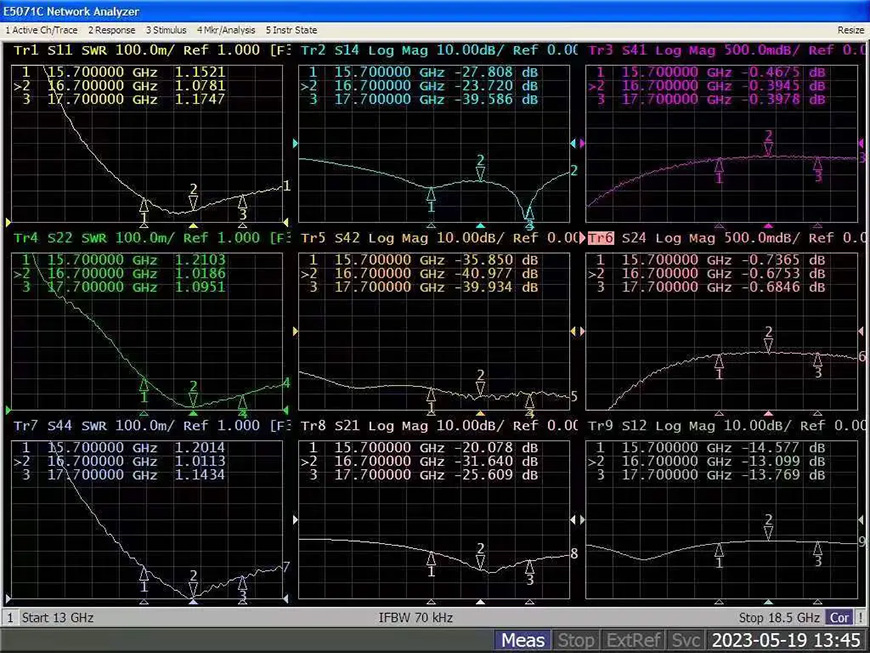Select trace label Tr5 S42 Log Mag
870x653 pixels.
[x=365, y=238]
